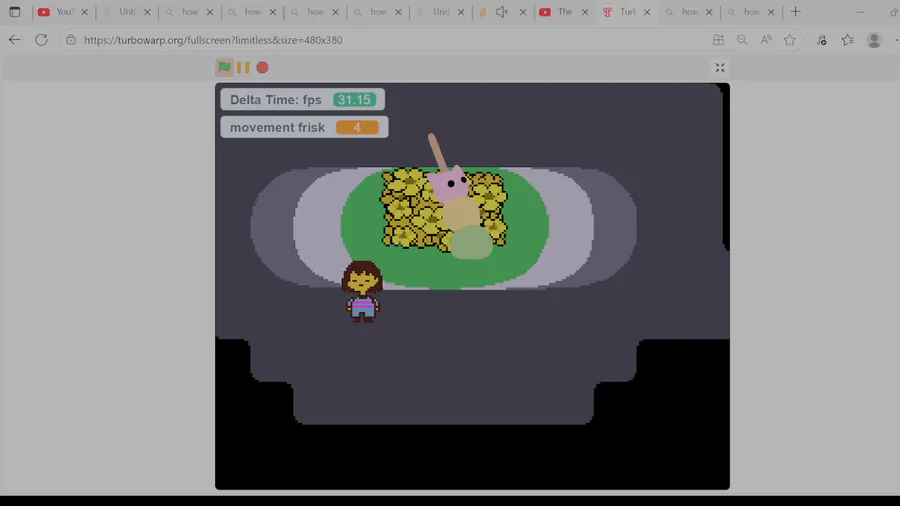The height and width of the screenshot is (506, 900).
Task: Close the 'Turl' TurboWarp tab
Action: [x=647, y=11]
